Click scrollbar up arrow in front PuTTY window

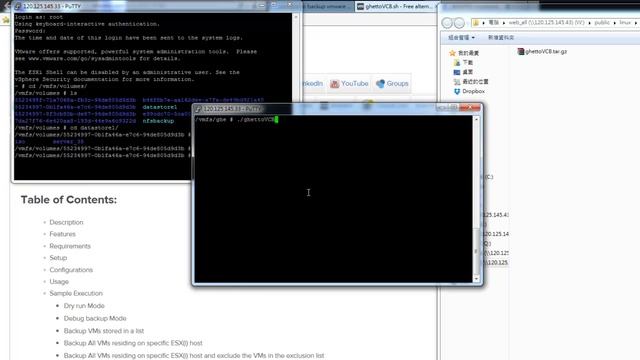coord(476,119)
